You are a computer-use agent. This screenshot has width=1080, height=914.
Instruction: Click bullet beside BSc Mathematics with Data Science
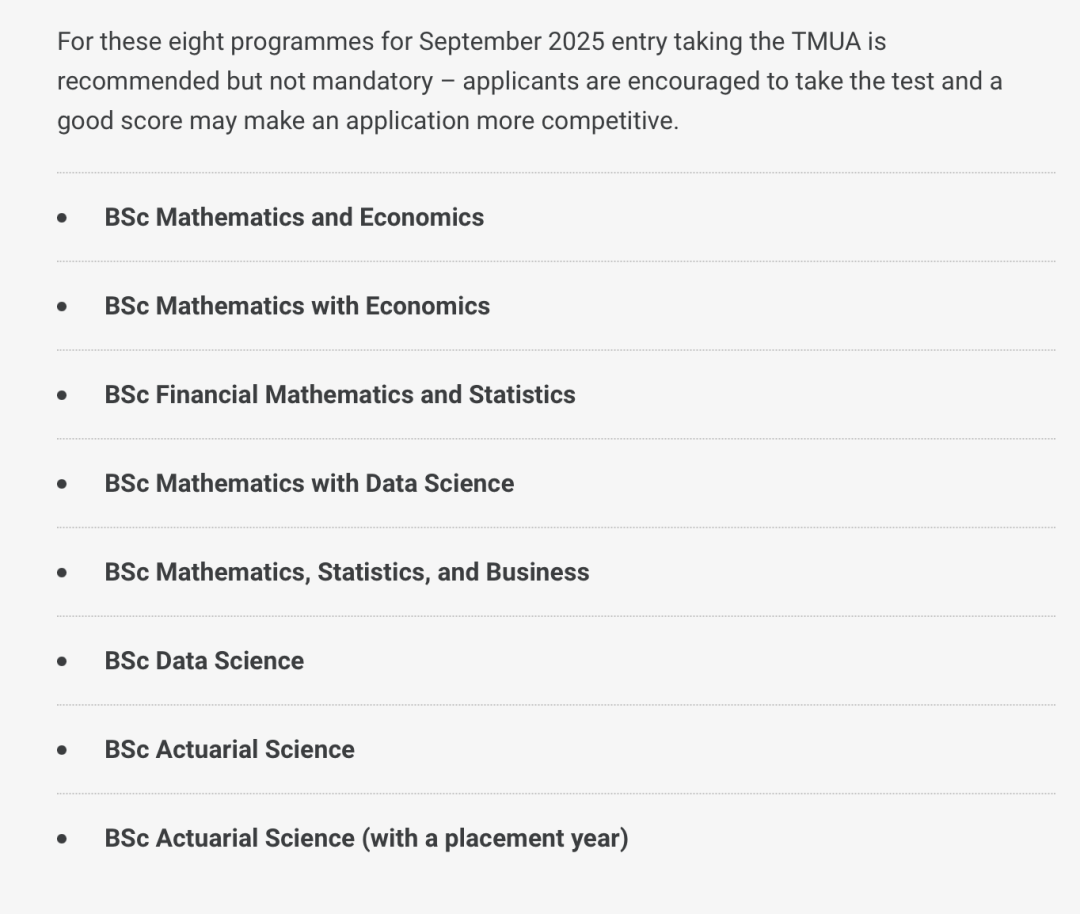point(63,485)
